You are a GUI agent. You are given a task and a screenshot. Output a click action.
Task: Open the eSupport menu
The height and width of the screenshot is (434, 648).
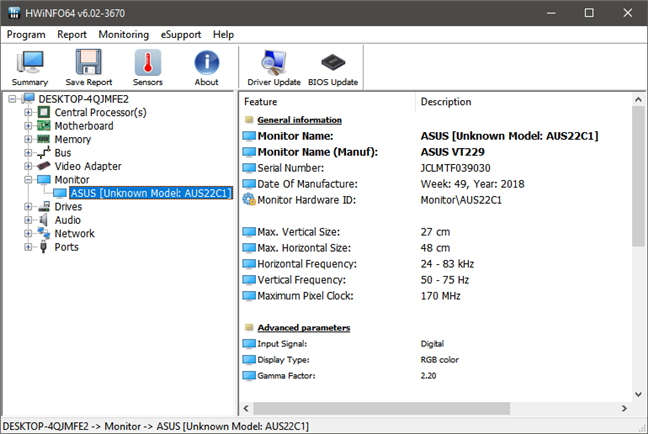181,34
